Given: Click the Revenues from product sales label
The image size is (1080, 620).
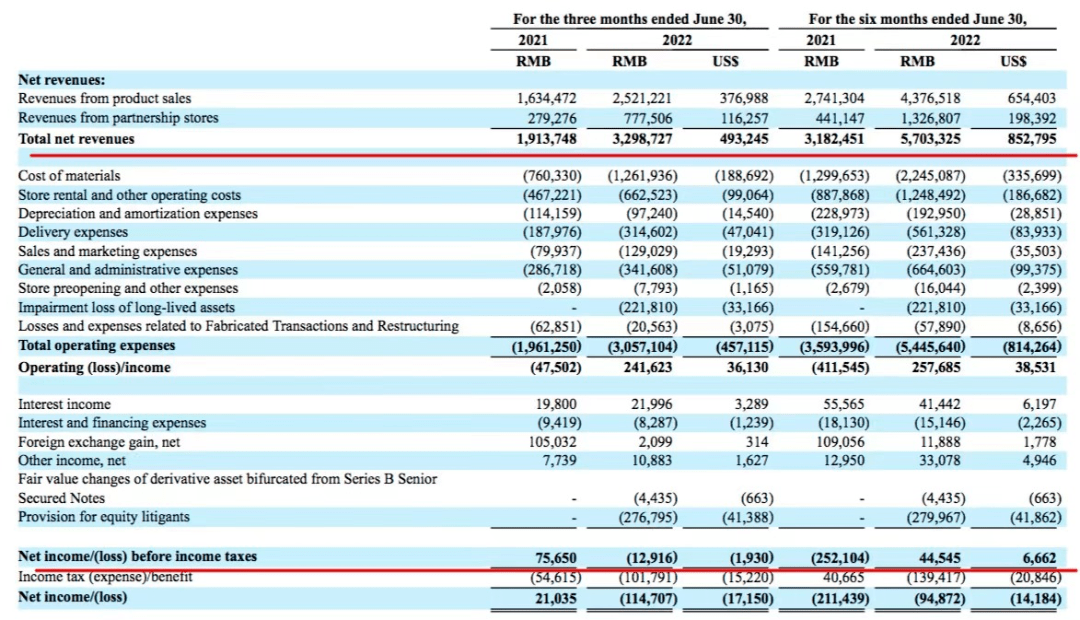Looking at the screenshot, I should 105,99.
